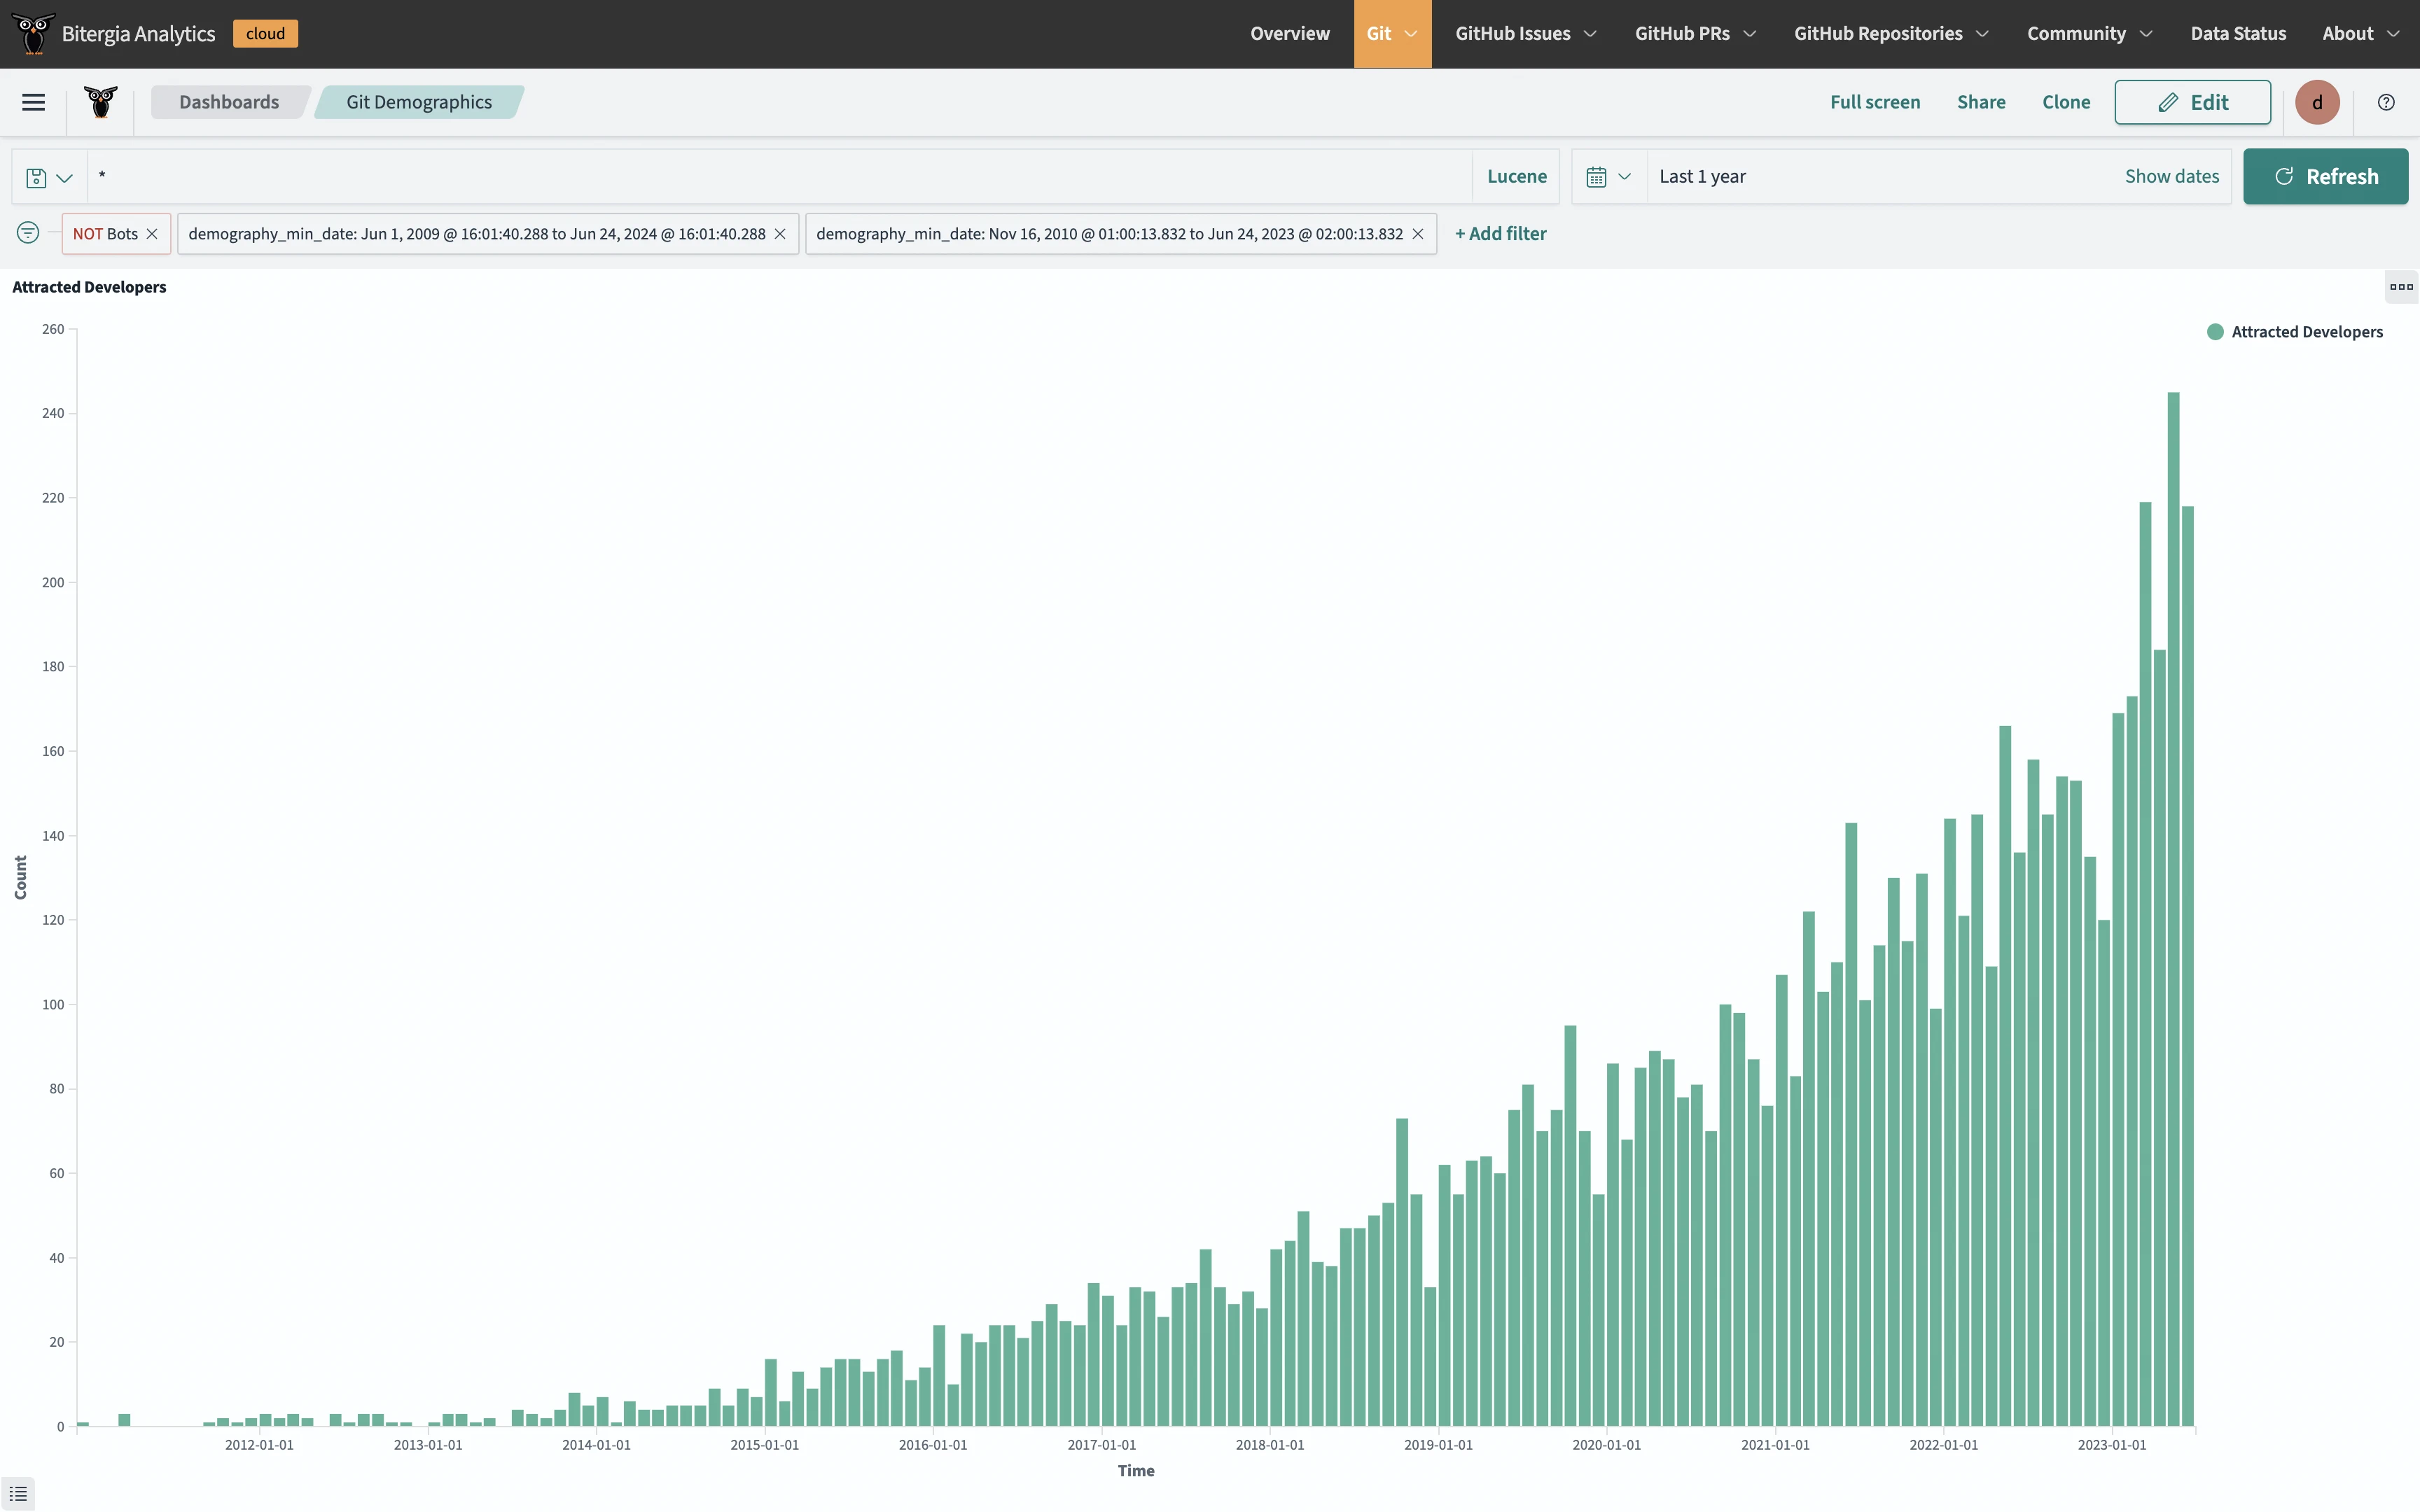
Task: Open help via the question mark icon
Action: point(2387,102)
